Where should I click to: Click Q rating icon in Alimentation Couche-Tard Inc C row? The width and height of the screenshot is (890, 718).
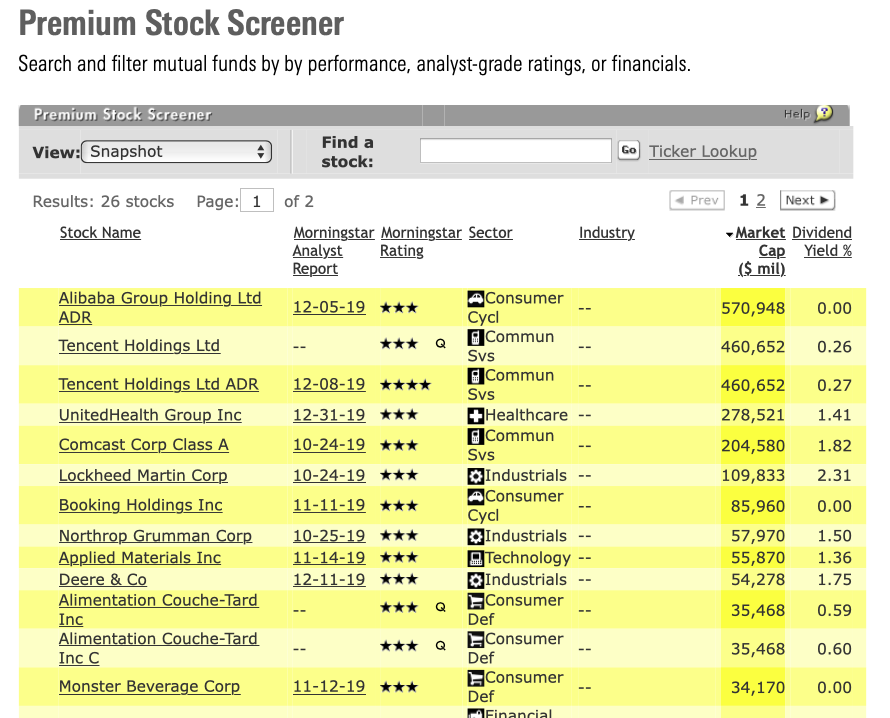coord(440,646)
